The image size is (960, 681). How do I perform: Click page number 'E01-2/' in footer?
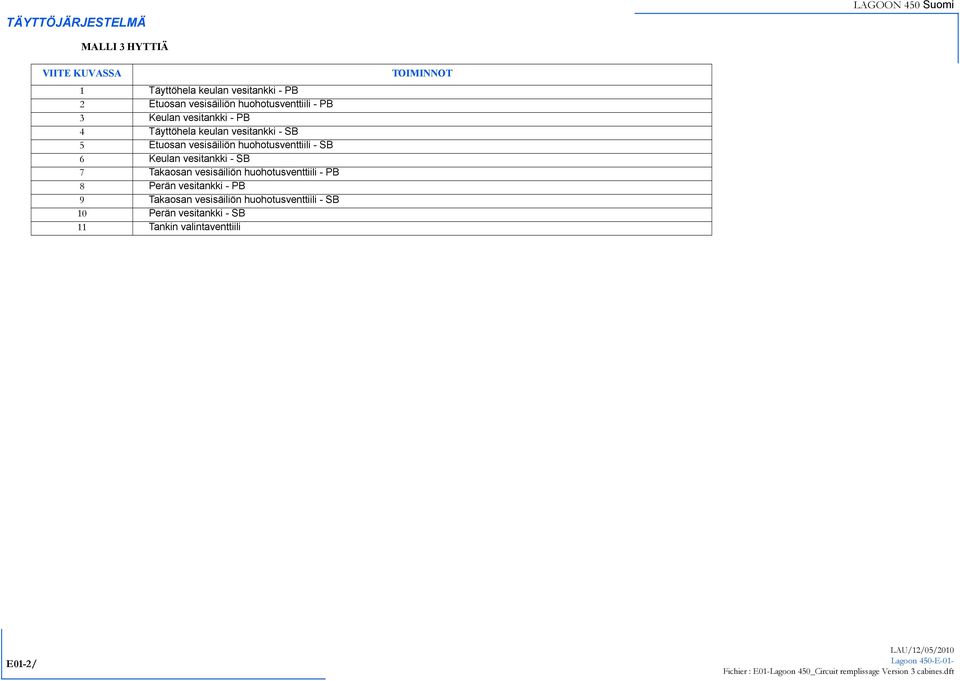click(x=21, y=664)
